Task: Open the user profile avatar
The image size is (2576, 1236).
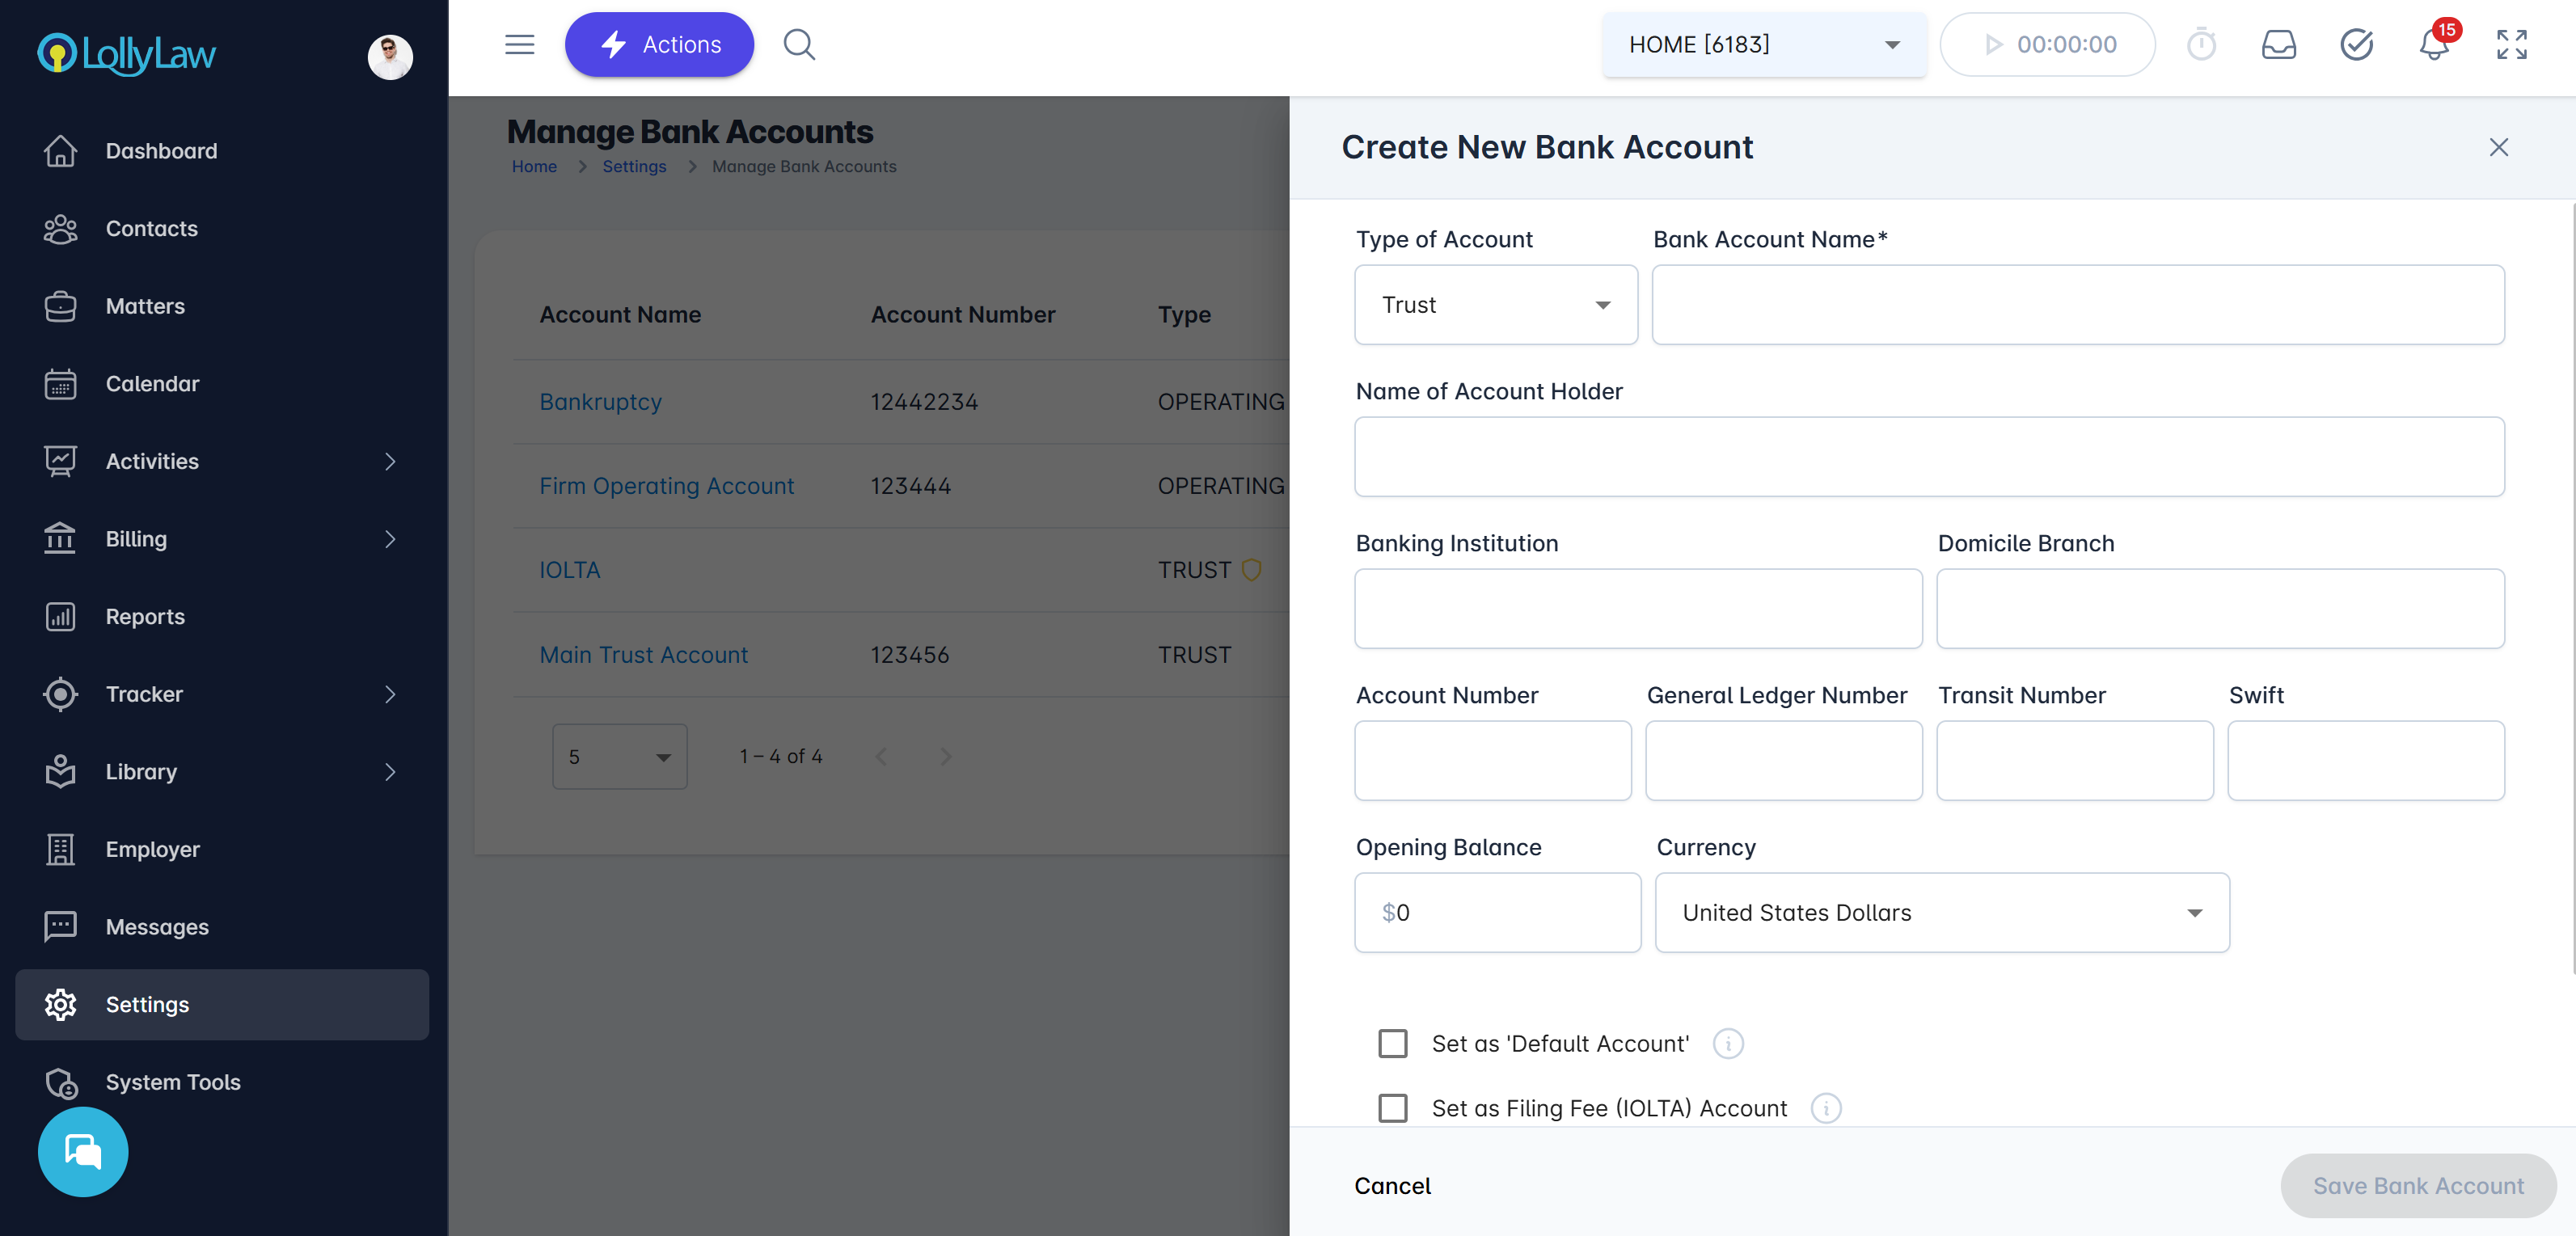Action: (x=390, y=57)
